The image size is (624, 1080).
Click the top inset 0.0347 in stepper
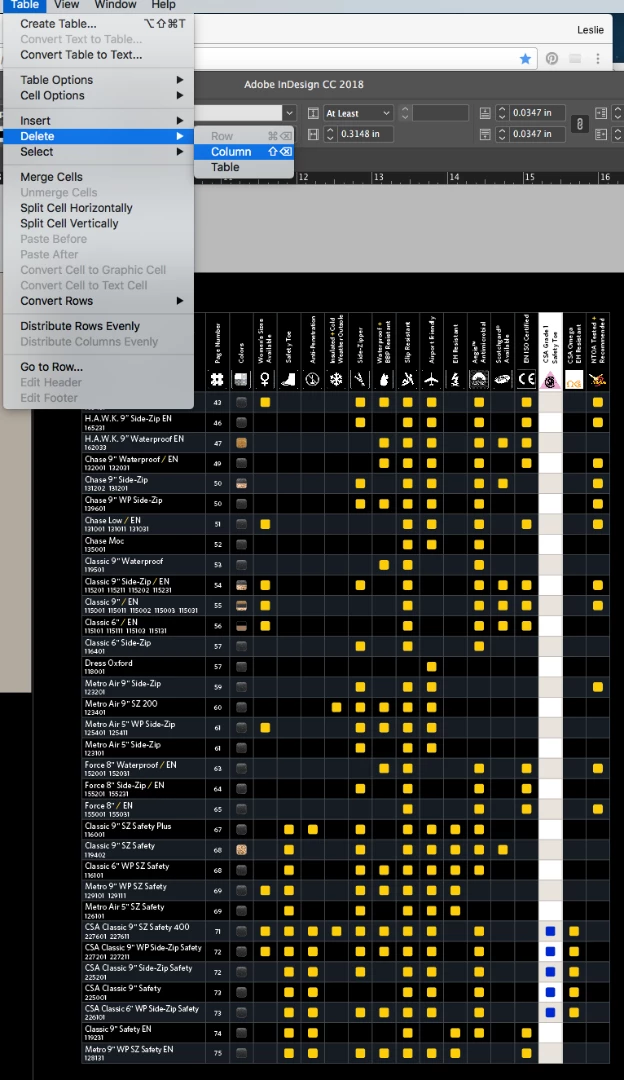tap(501, 113)
